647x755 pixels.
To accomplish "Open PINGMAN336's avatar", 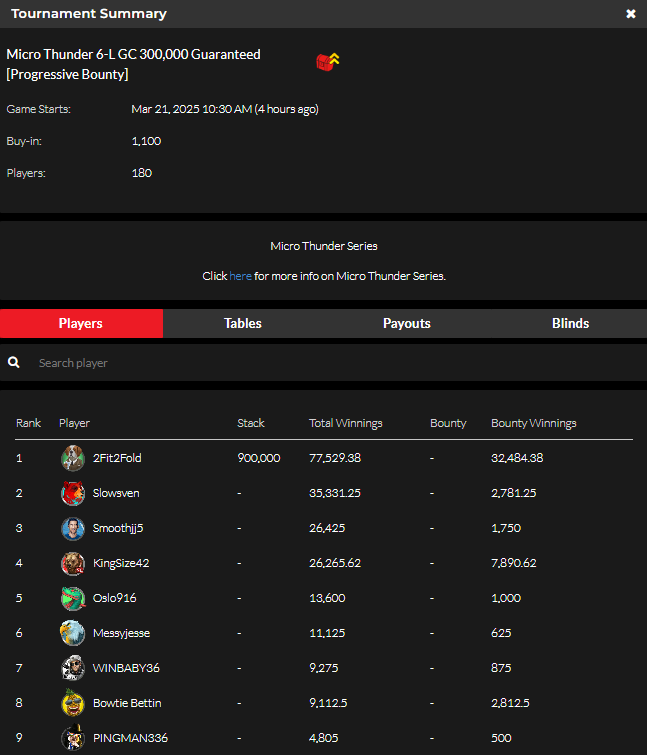I will pos(73,738).
